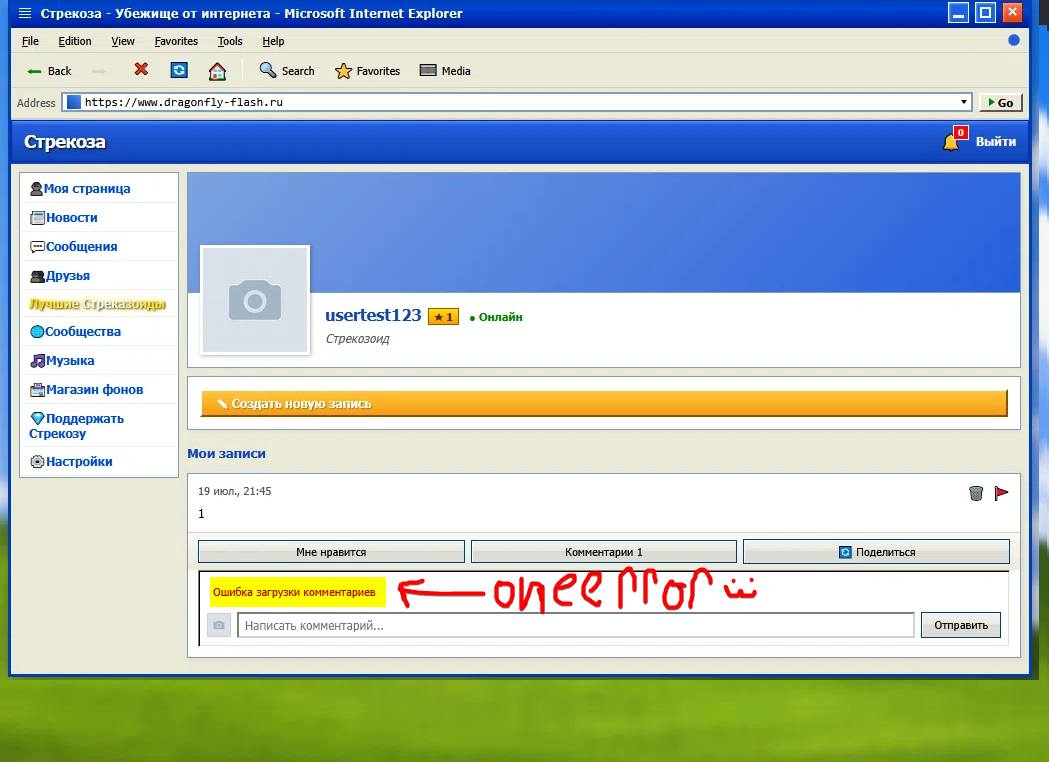
Task: Click the Стрекоза site logo
Action: coord(65,142)
